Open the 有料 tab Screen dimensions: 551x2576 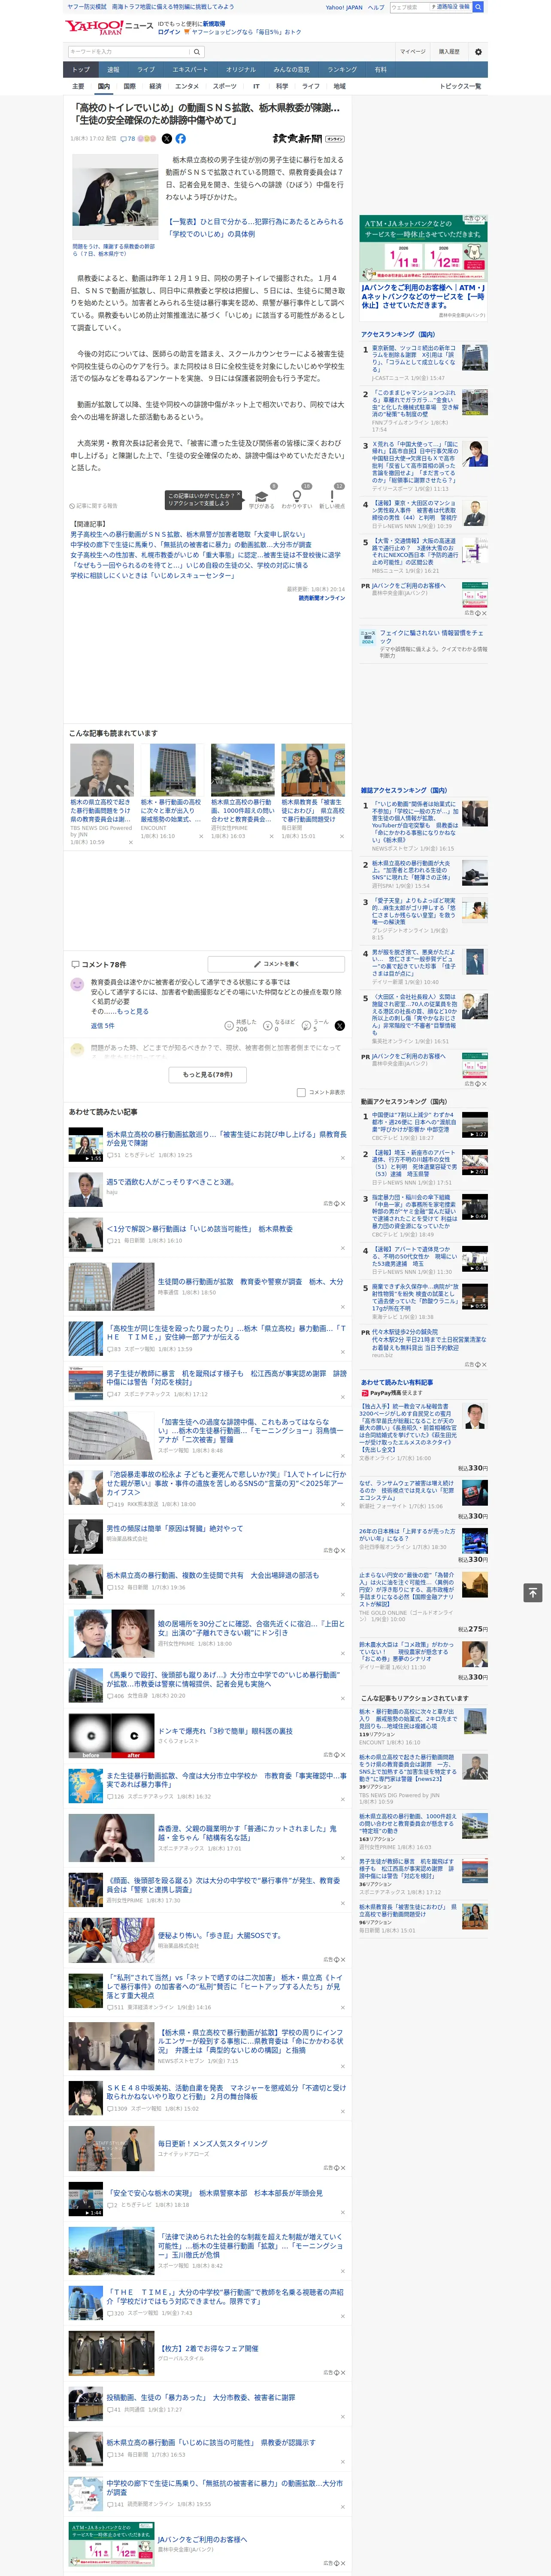pyautogui.click(x=380, y=69)
